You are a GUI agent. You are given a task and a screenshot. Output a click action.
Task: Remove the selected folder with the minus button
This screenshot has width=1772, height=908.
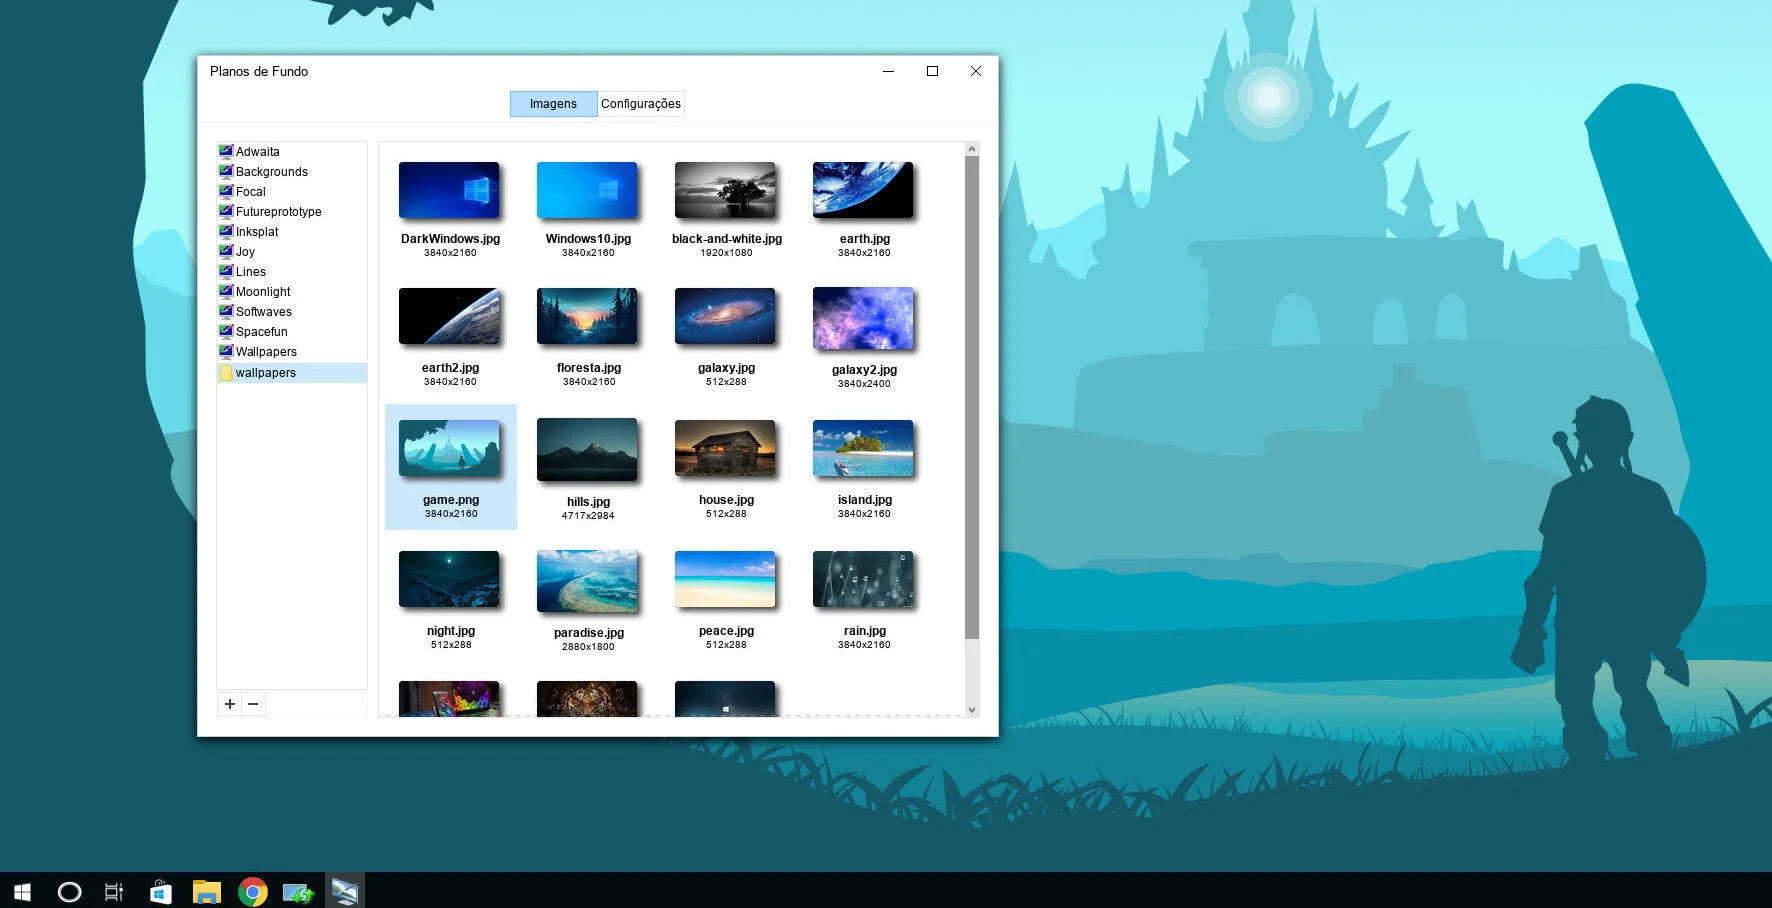[253, 704]
